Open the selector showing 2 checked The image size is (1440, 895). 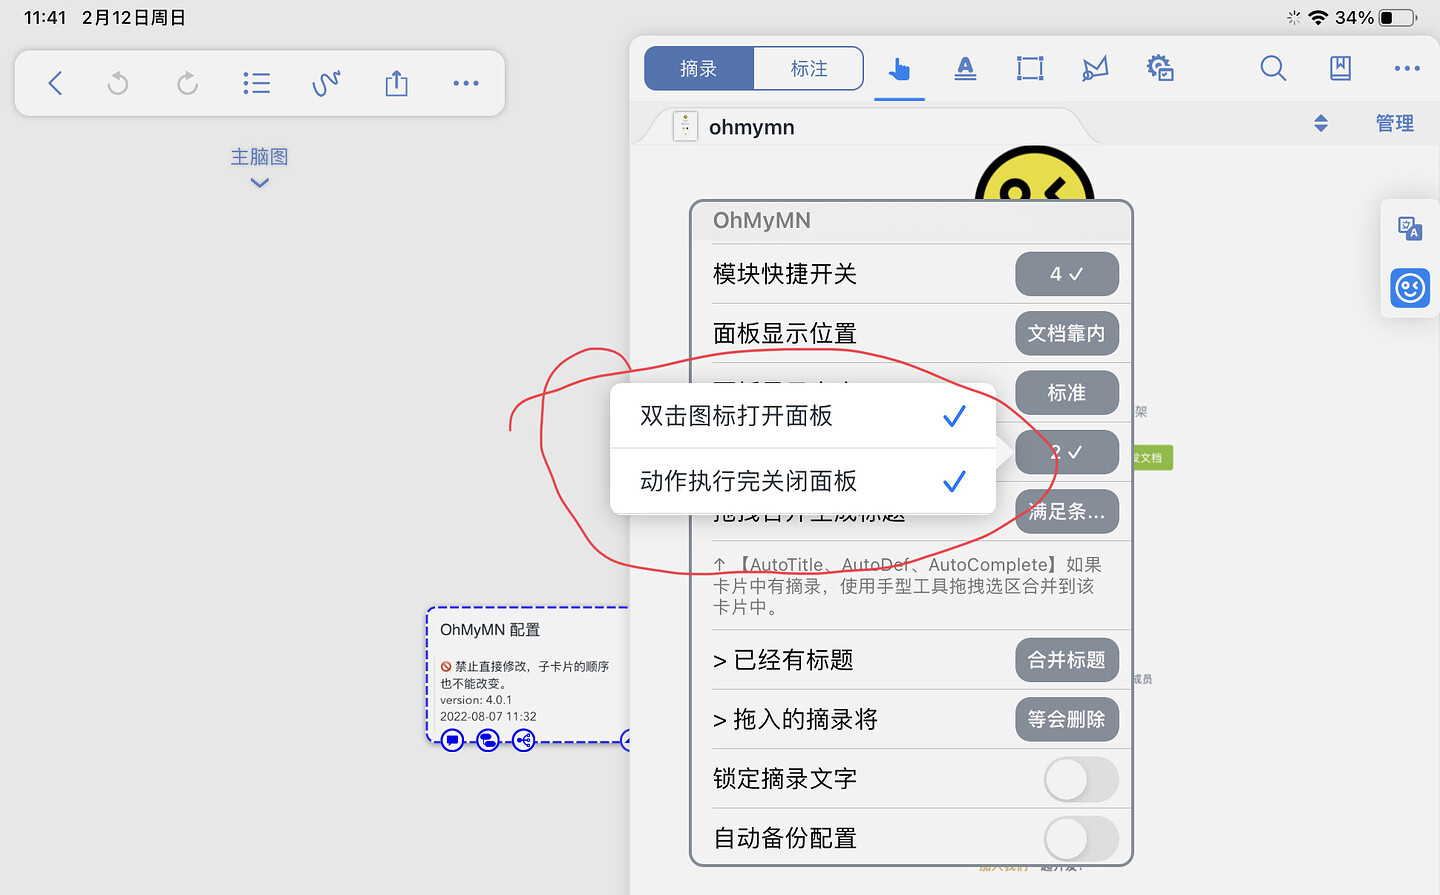tap(1067, 452)
